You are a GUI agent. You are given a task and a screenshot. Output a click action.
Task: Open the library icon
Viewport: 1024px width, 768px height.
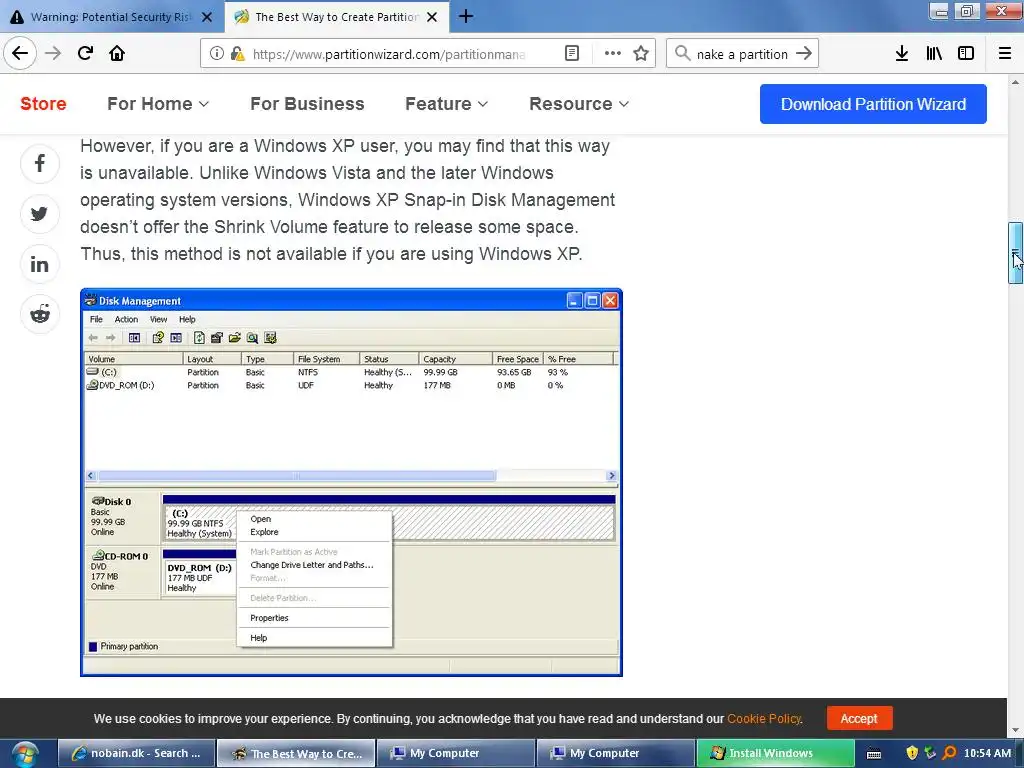[934, 54]
